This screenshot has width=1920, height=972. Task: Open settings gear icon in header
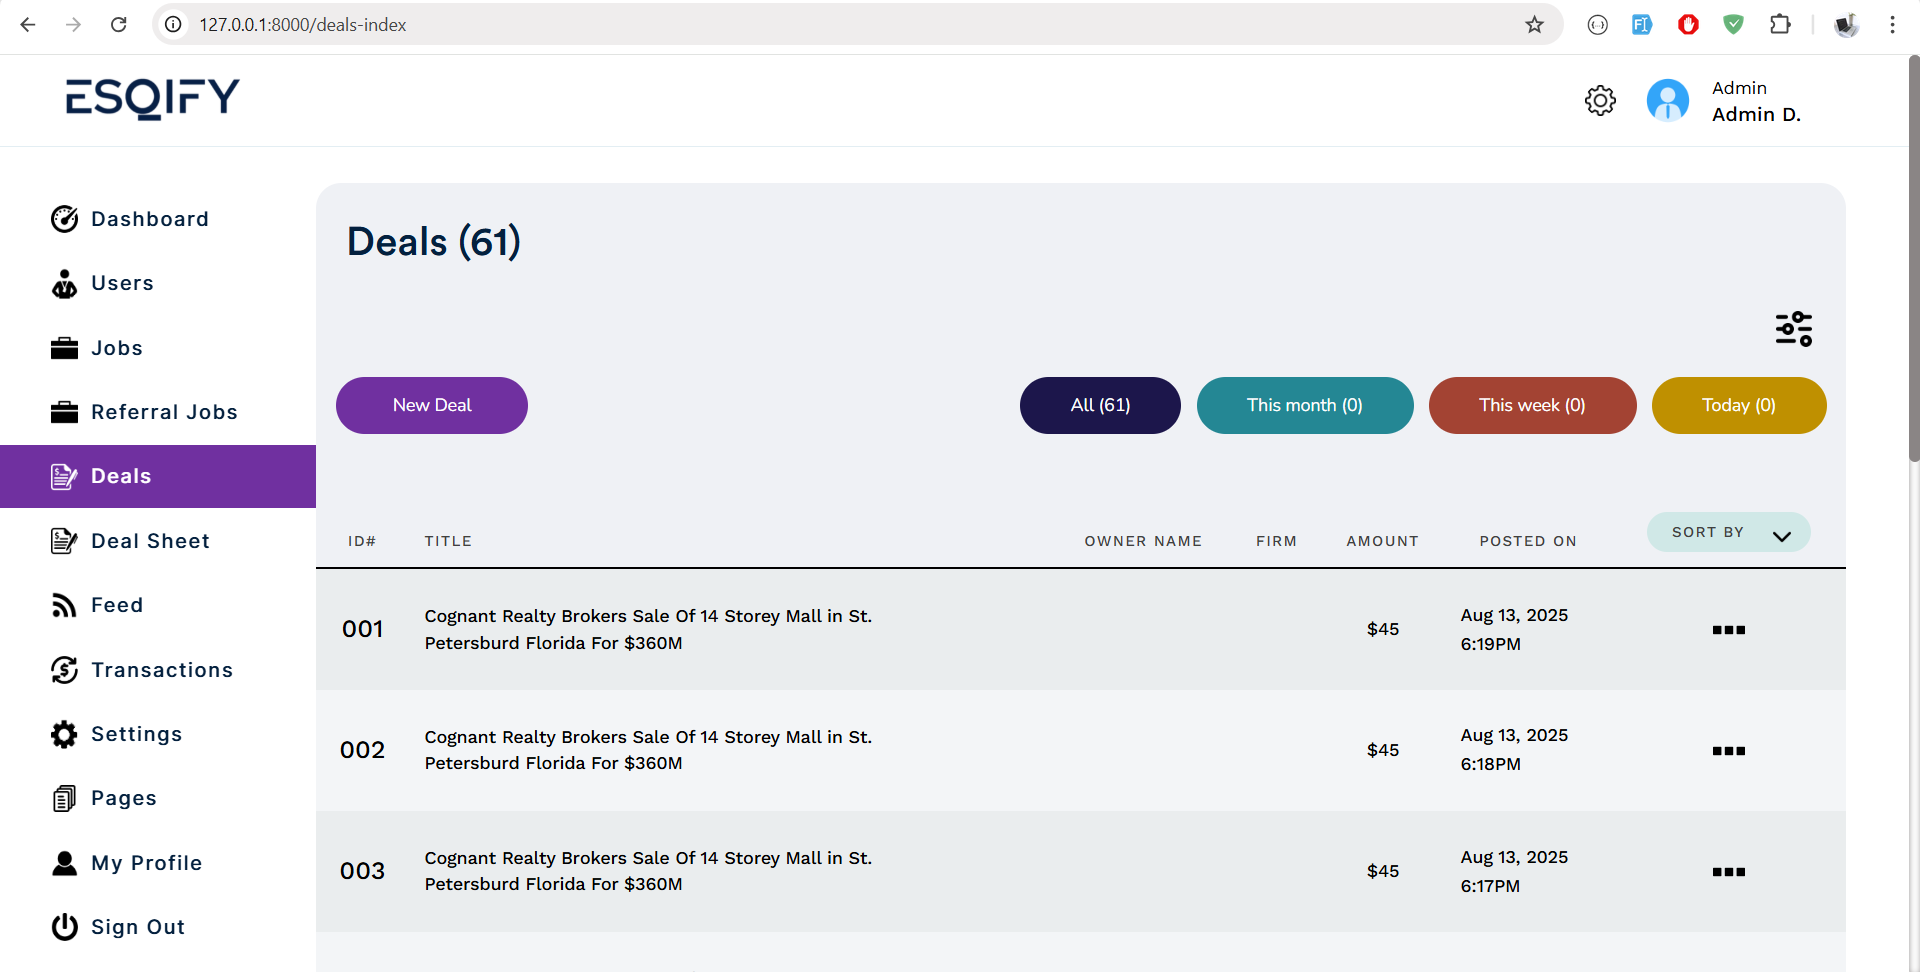[x=1600, y=101]
